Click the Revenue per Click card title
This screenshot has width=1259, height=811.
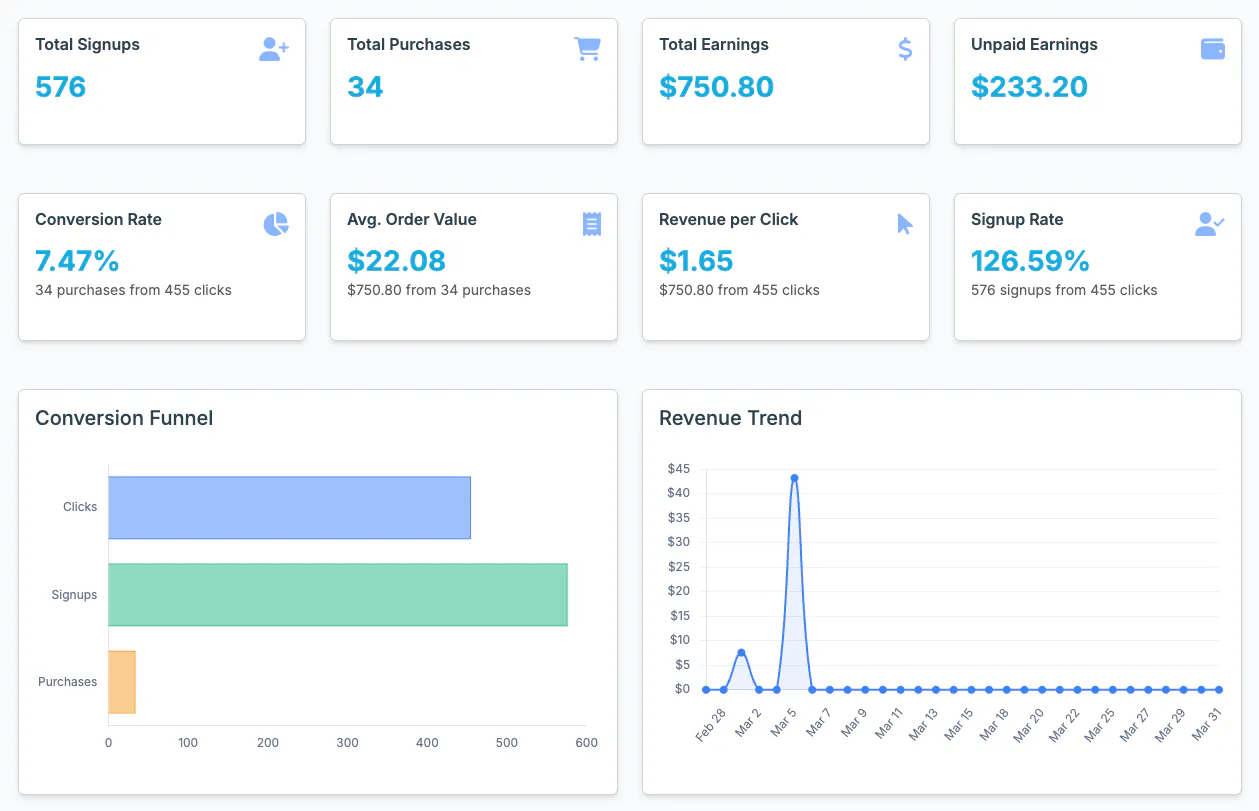(728, 220)
